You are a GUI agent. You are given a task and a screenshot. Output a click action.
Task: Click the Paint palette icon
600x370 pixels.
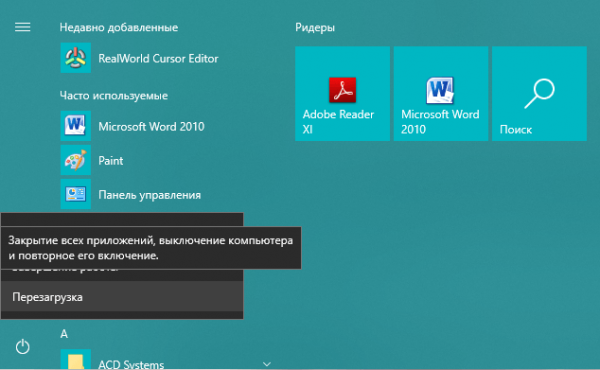click(75, 160)
